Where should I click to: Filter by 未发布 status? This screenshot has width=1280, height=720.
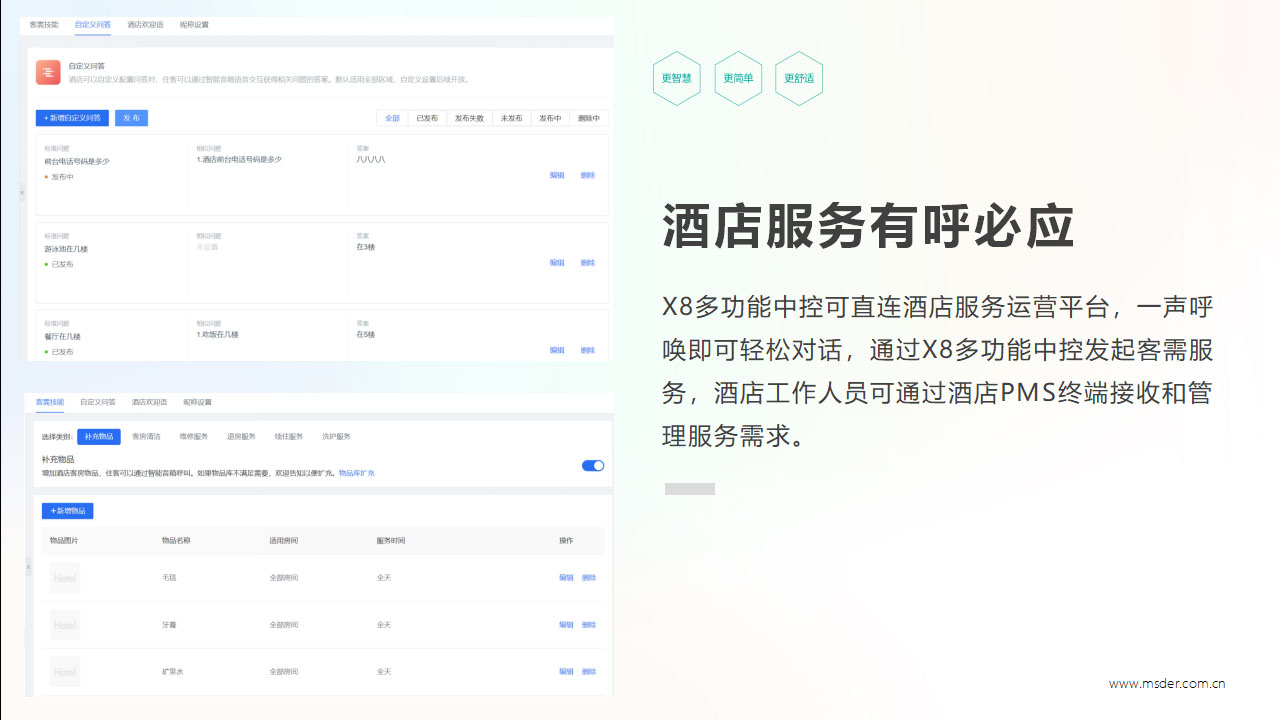coord(512,118)
